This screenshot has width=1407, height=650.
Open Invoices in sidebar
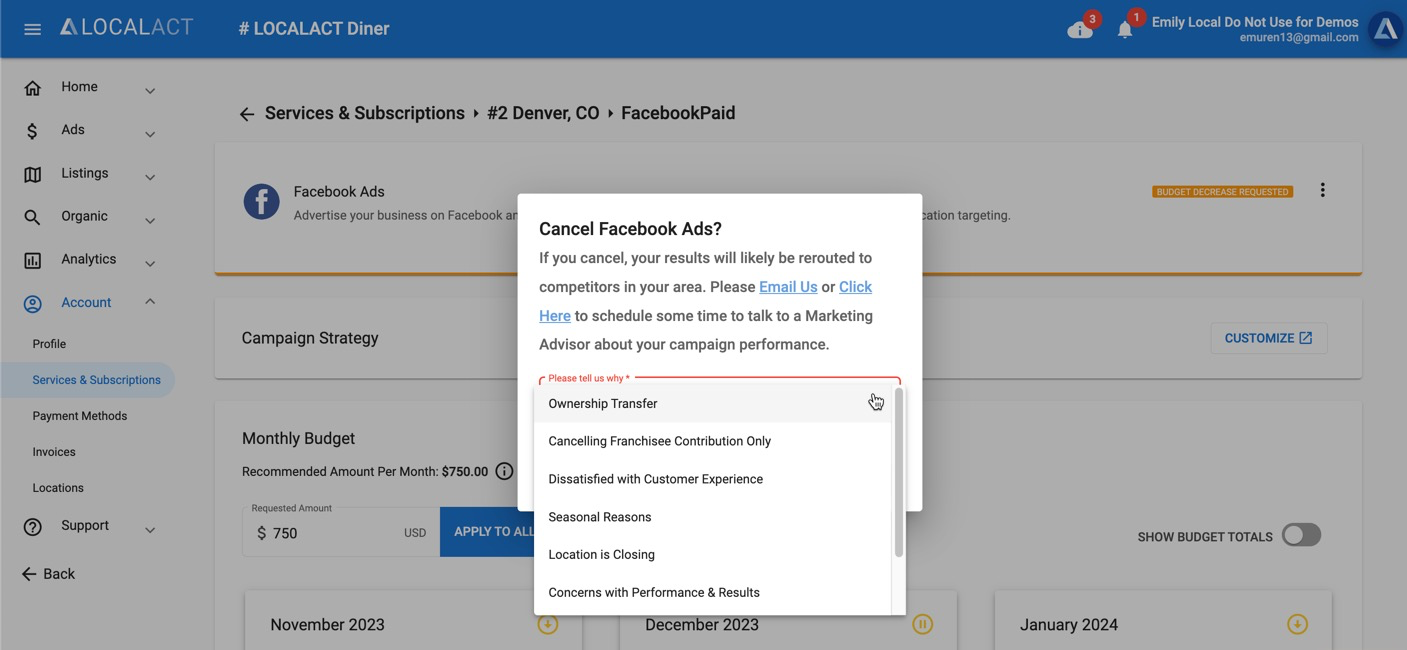click(54, 452)
